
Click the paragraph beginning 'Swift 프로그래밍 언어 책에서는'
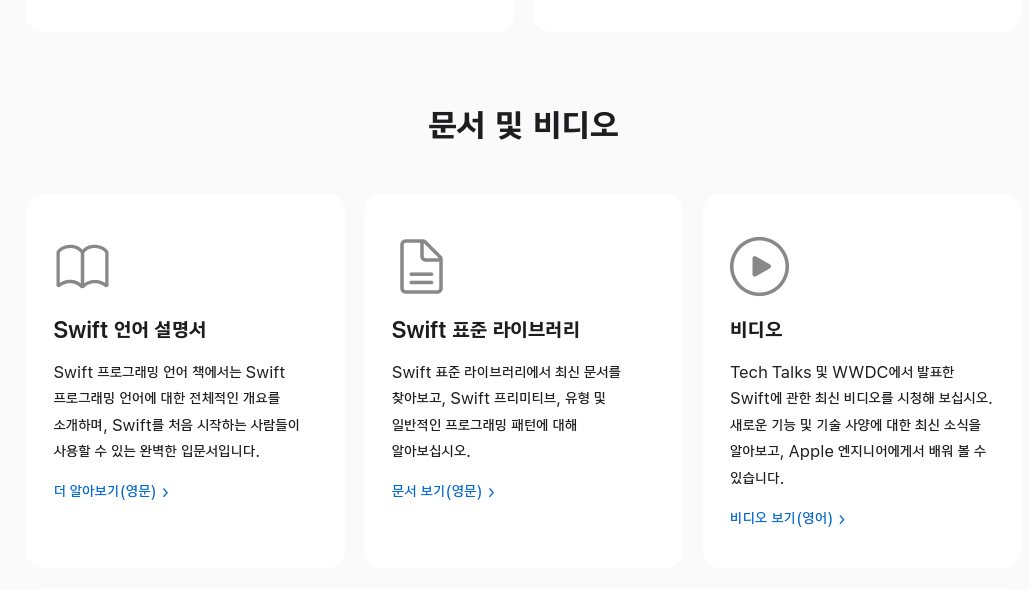pos(177,411)
